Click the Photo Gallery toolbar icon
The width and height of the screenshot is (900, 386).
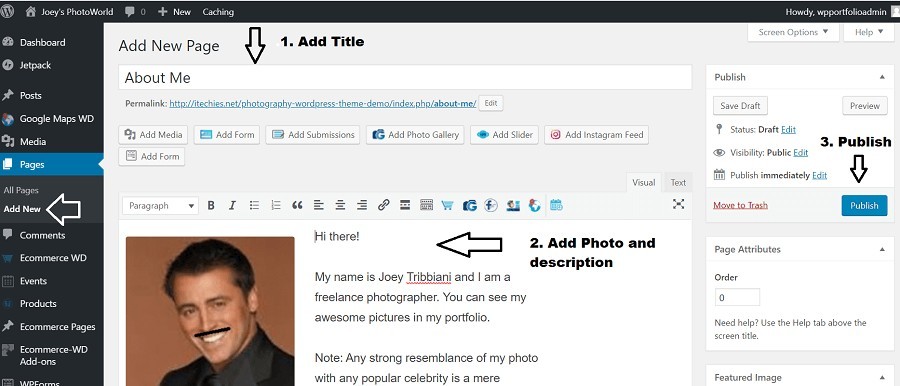point(470,205)
